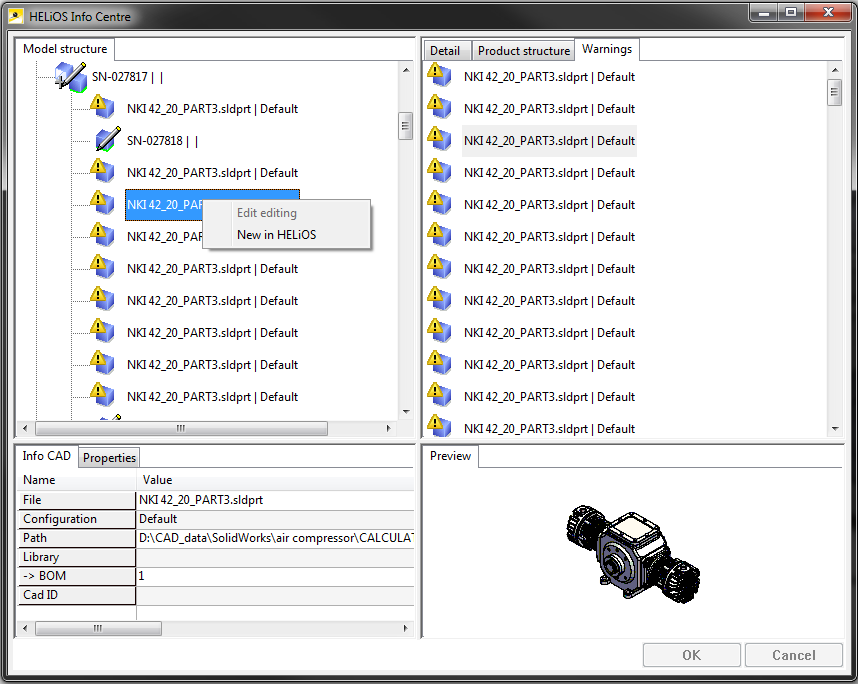
Task: Click the Preview tab
Action: [x=450, y=456]
